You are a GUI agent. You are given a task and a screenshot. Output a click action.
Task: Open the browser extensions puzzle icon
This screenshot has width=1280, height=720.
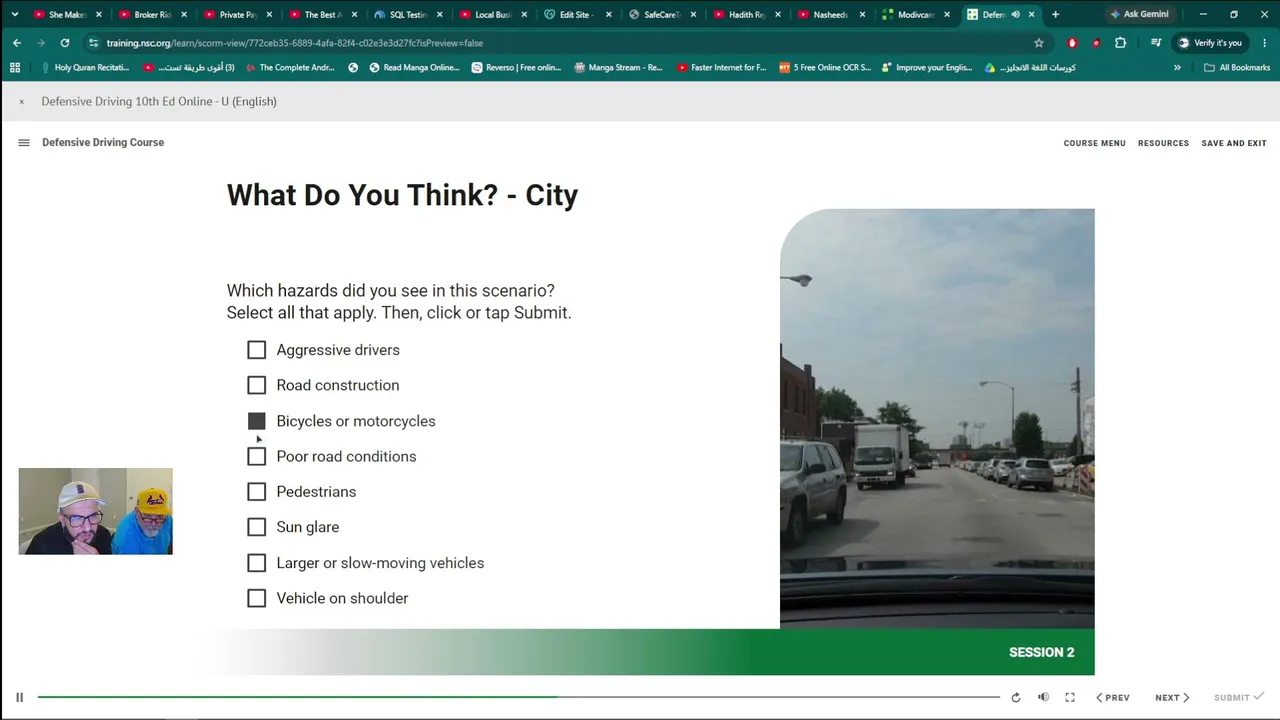1120,43
